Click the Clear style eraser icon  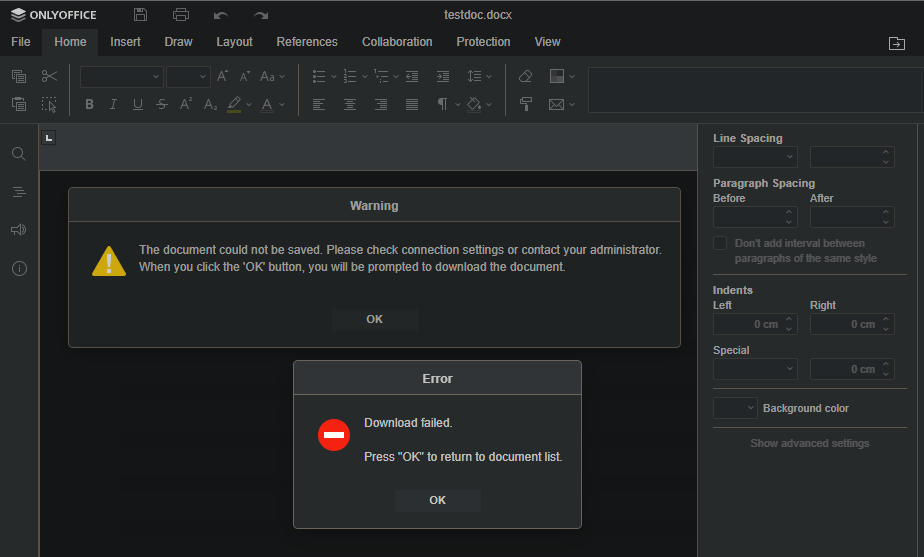point(526,76)
